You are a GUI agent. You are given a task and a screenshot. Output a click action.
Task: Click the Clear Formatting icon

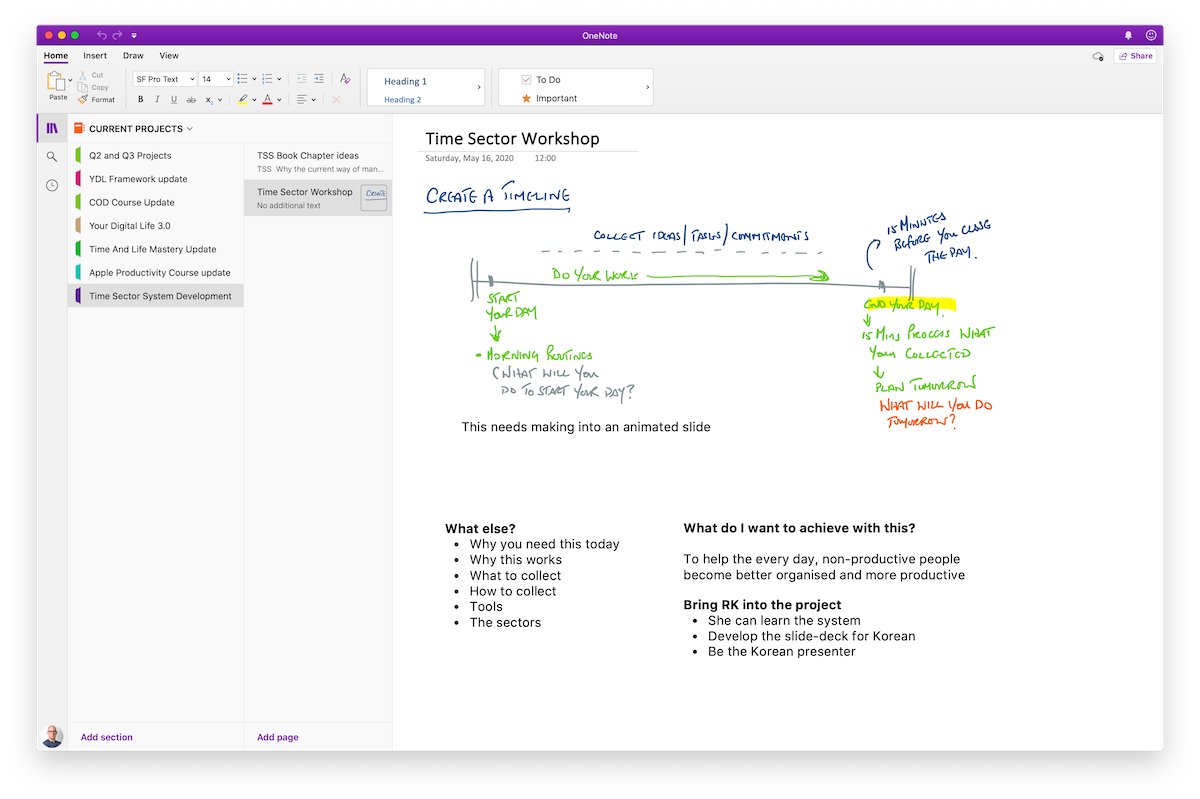(345, 79)
